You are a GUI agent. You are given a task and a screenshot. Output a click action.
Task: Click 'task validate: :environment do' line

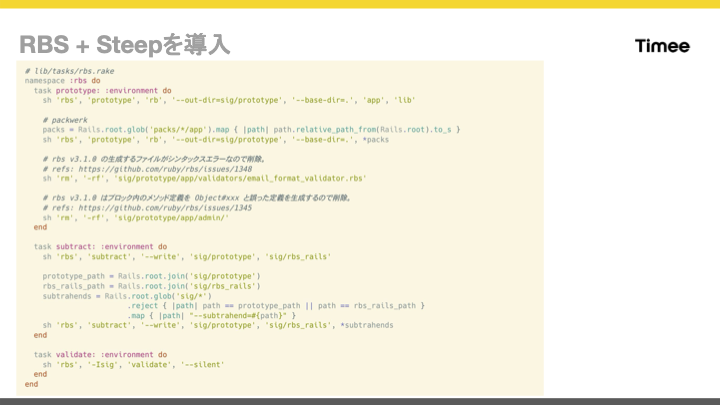coord(100,355)
